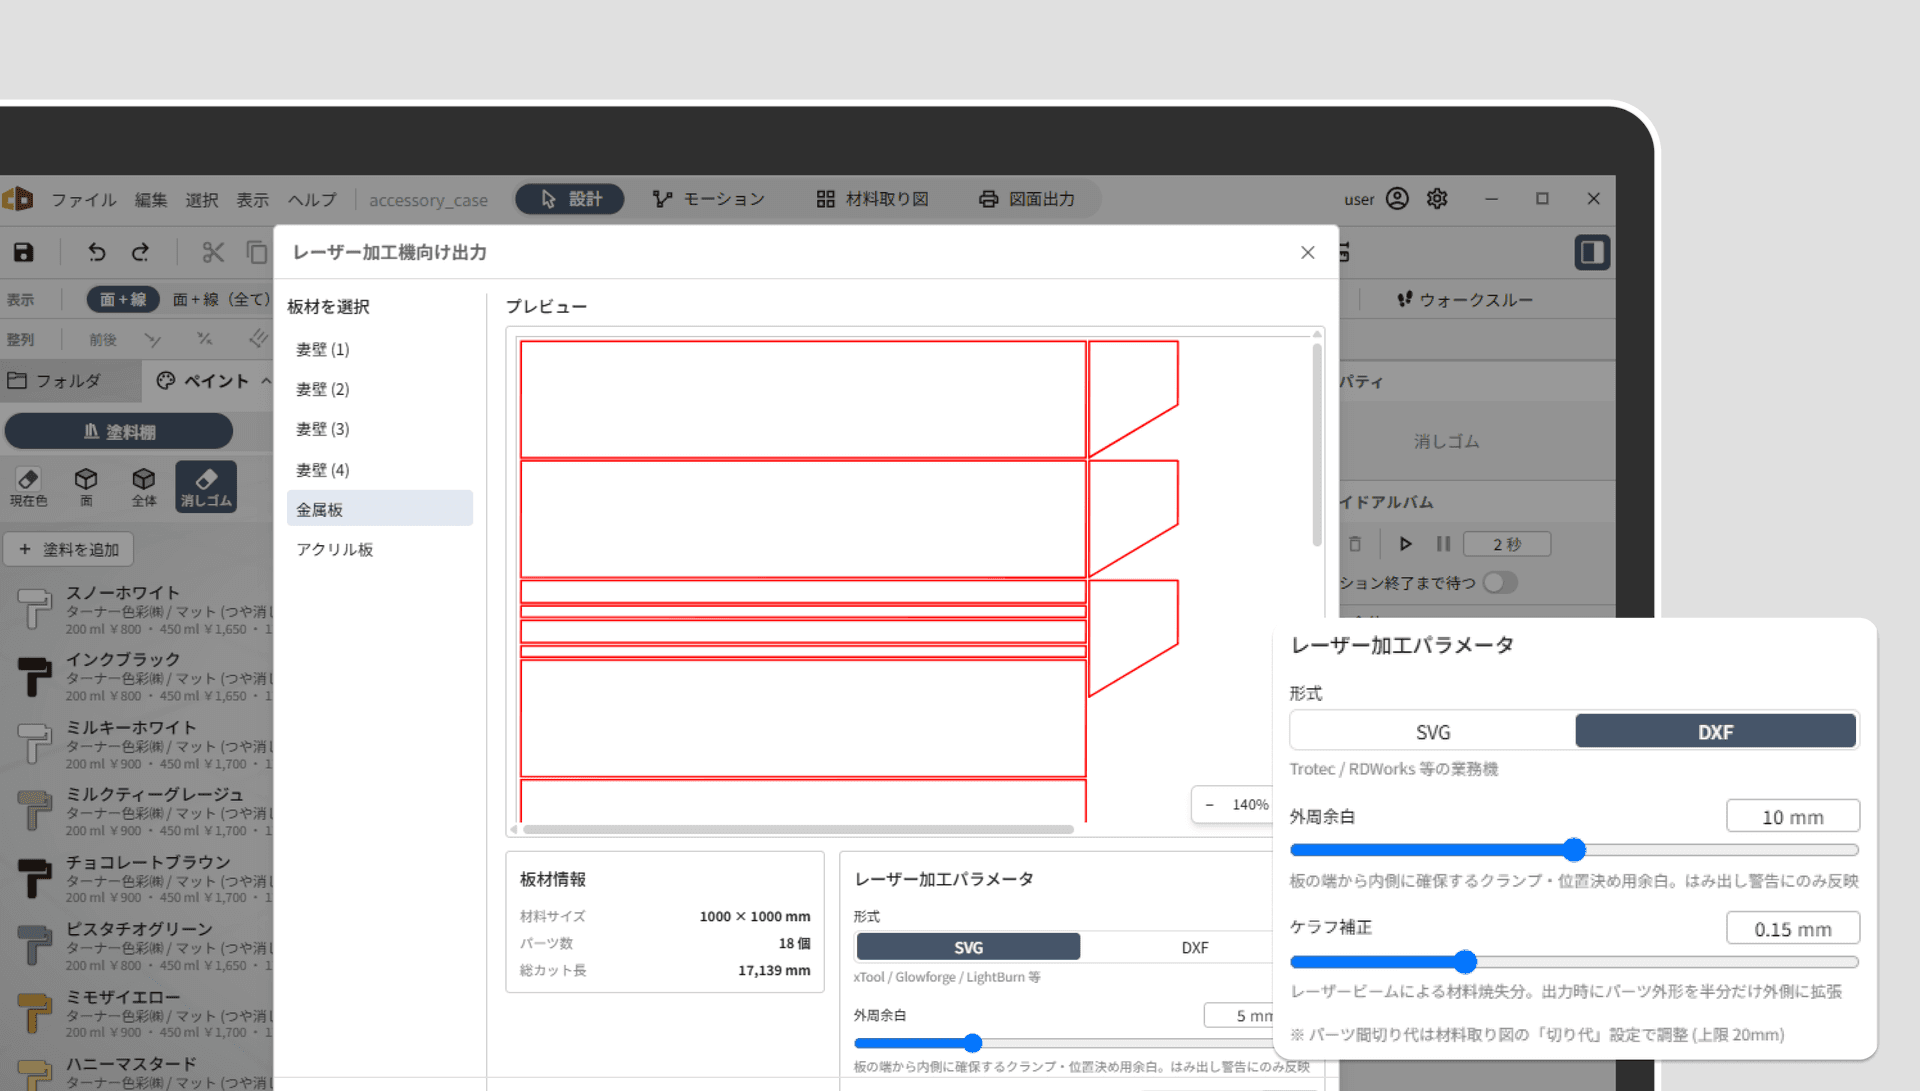Open the 編集 menu
Viewport: 1920px width, 1091px height.
click(151, 200)
